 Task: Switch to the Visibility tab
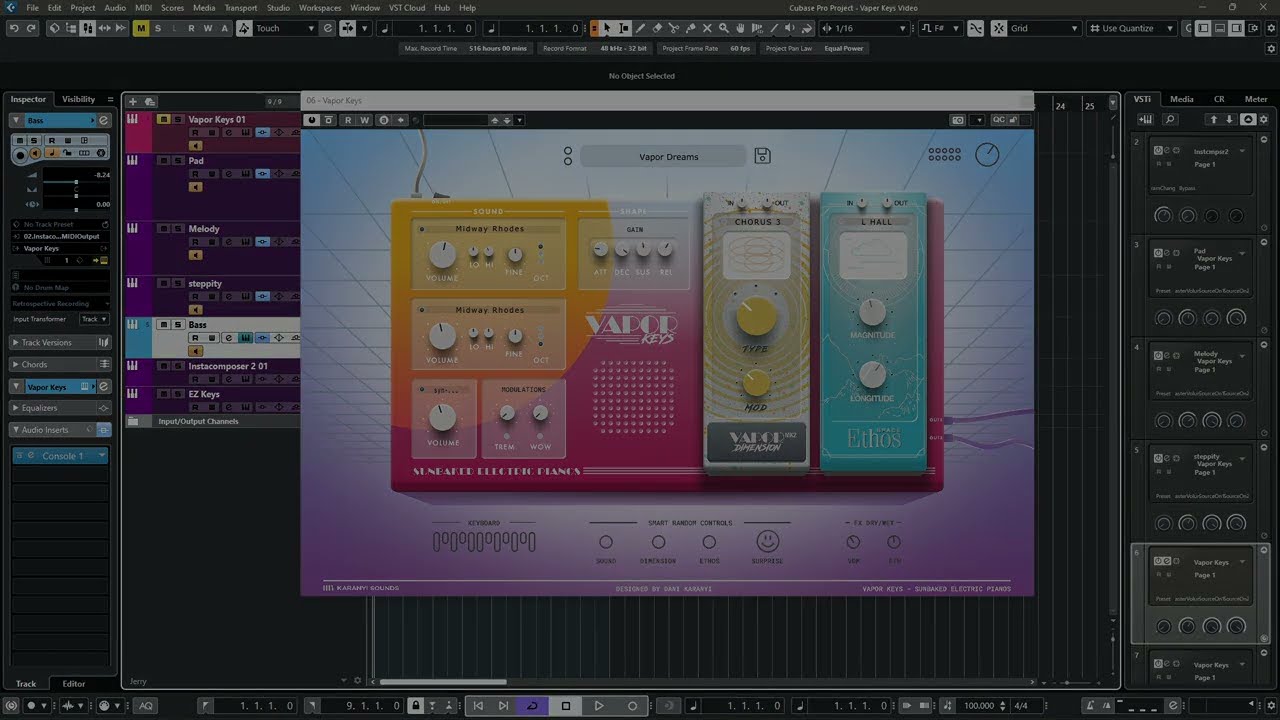pyautogui.click(x=79, y=99)
